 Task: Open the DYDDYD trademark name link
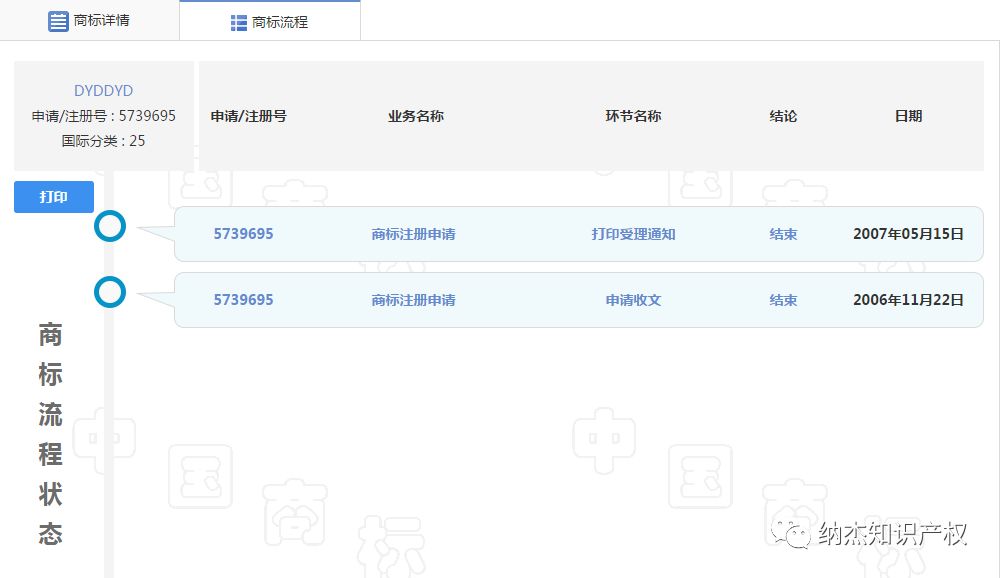point(104,90)
